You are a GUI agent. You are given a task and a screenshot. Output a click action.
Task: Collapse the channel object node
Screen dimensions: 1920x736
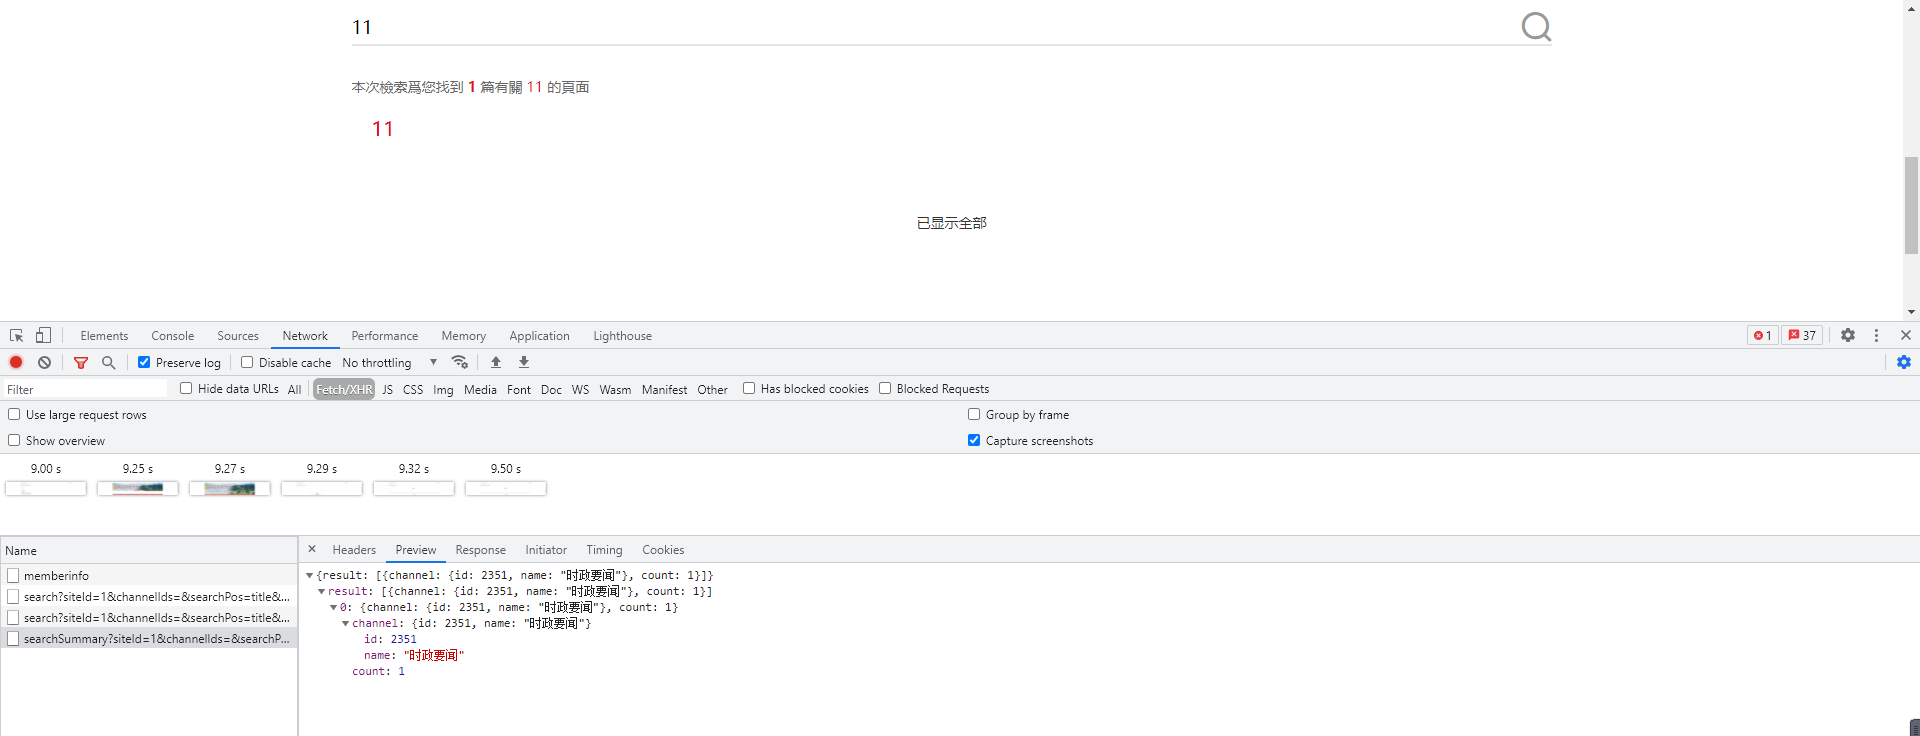pos(346,624)
